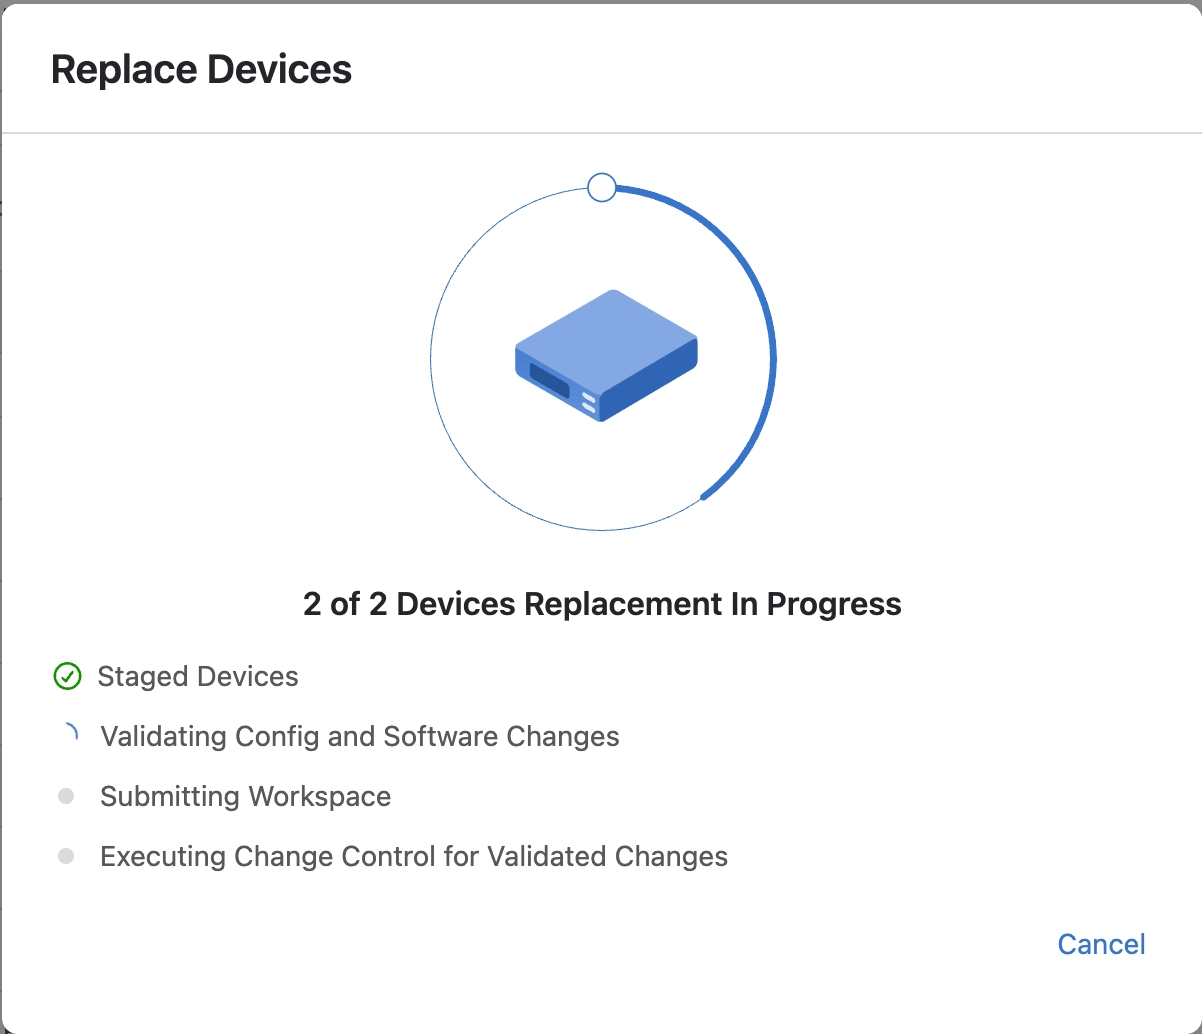
Task: Click the Devices Replacement In Progress heading
Action: 602,604
